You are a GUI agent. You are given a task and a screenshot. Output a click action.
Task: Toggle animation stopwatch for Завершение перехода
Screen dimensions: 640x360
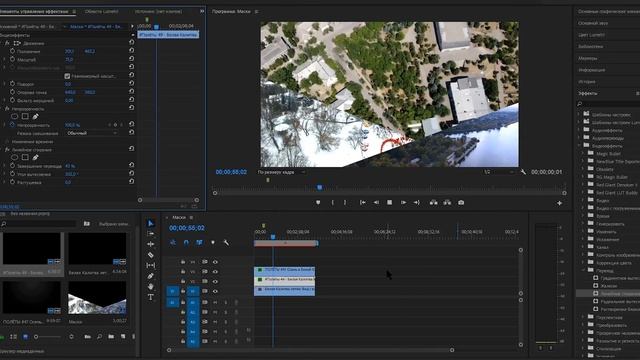(x=13, y=166)
